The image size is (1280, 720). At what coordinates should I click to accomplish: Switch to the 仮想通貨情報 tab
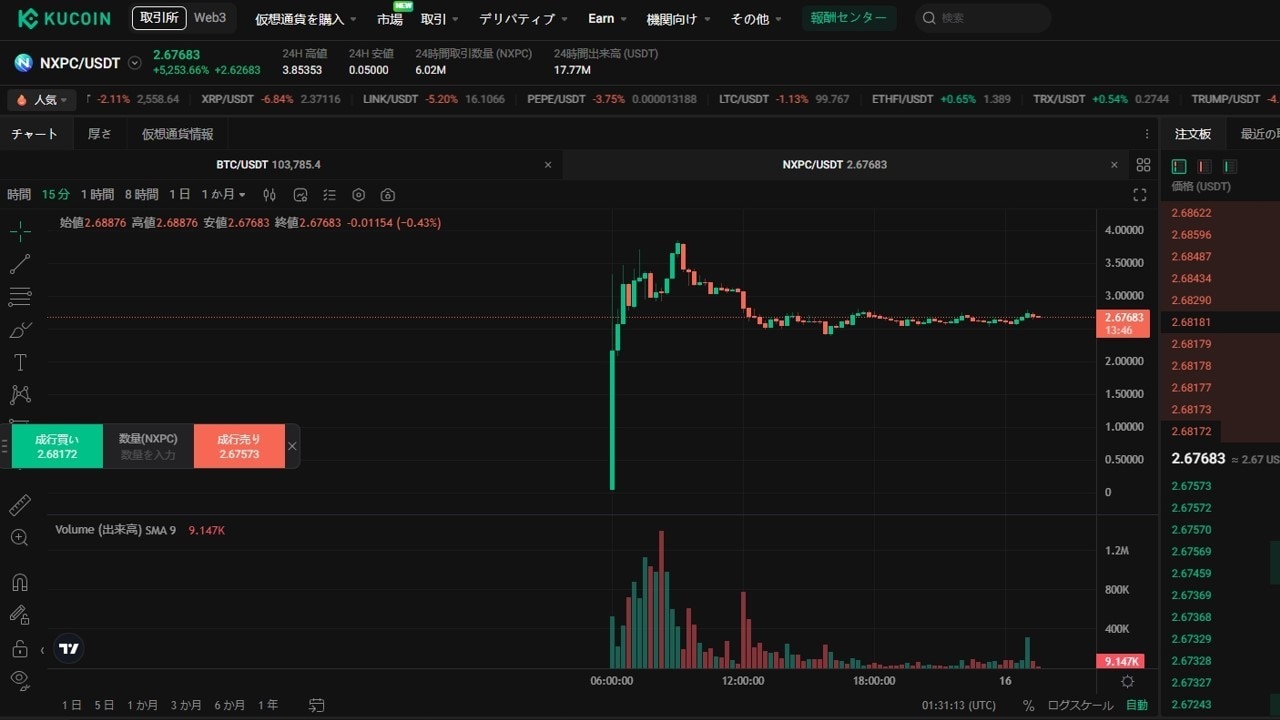coord(177,134)
